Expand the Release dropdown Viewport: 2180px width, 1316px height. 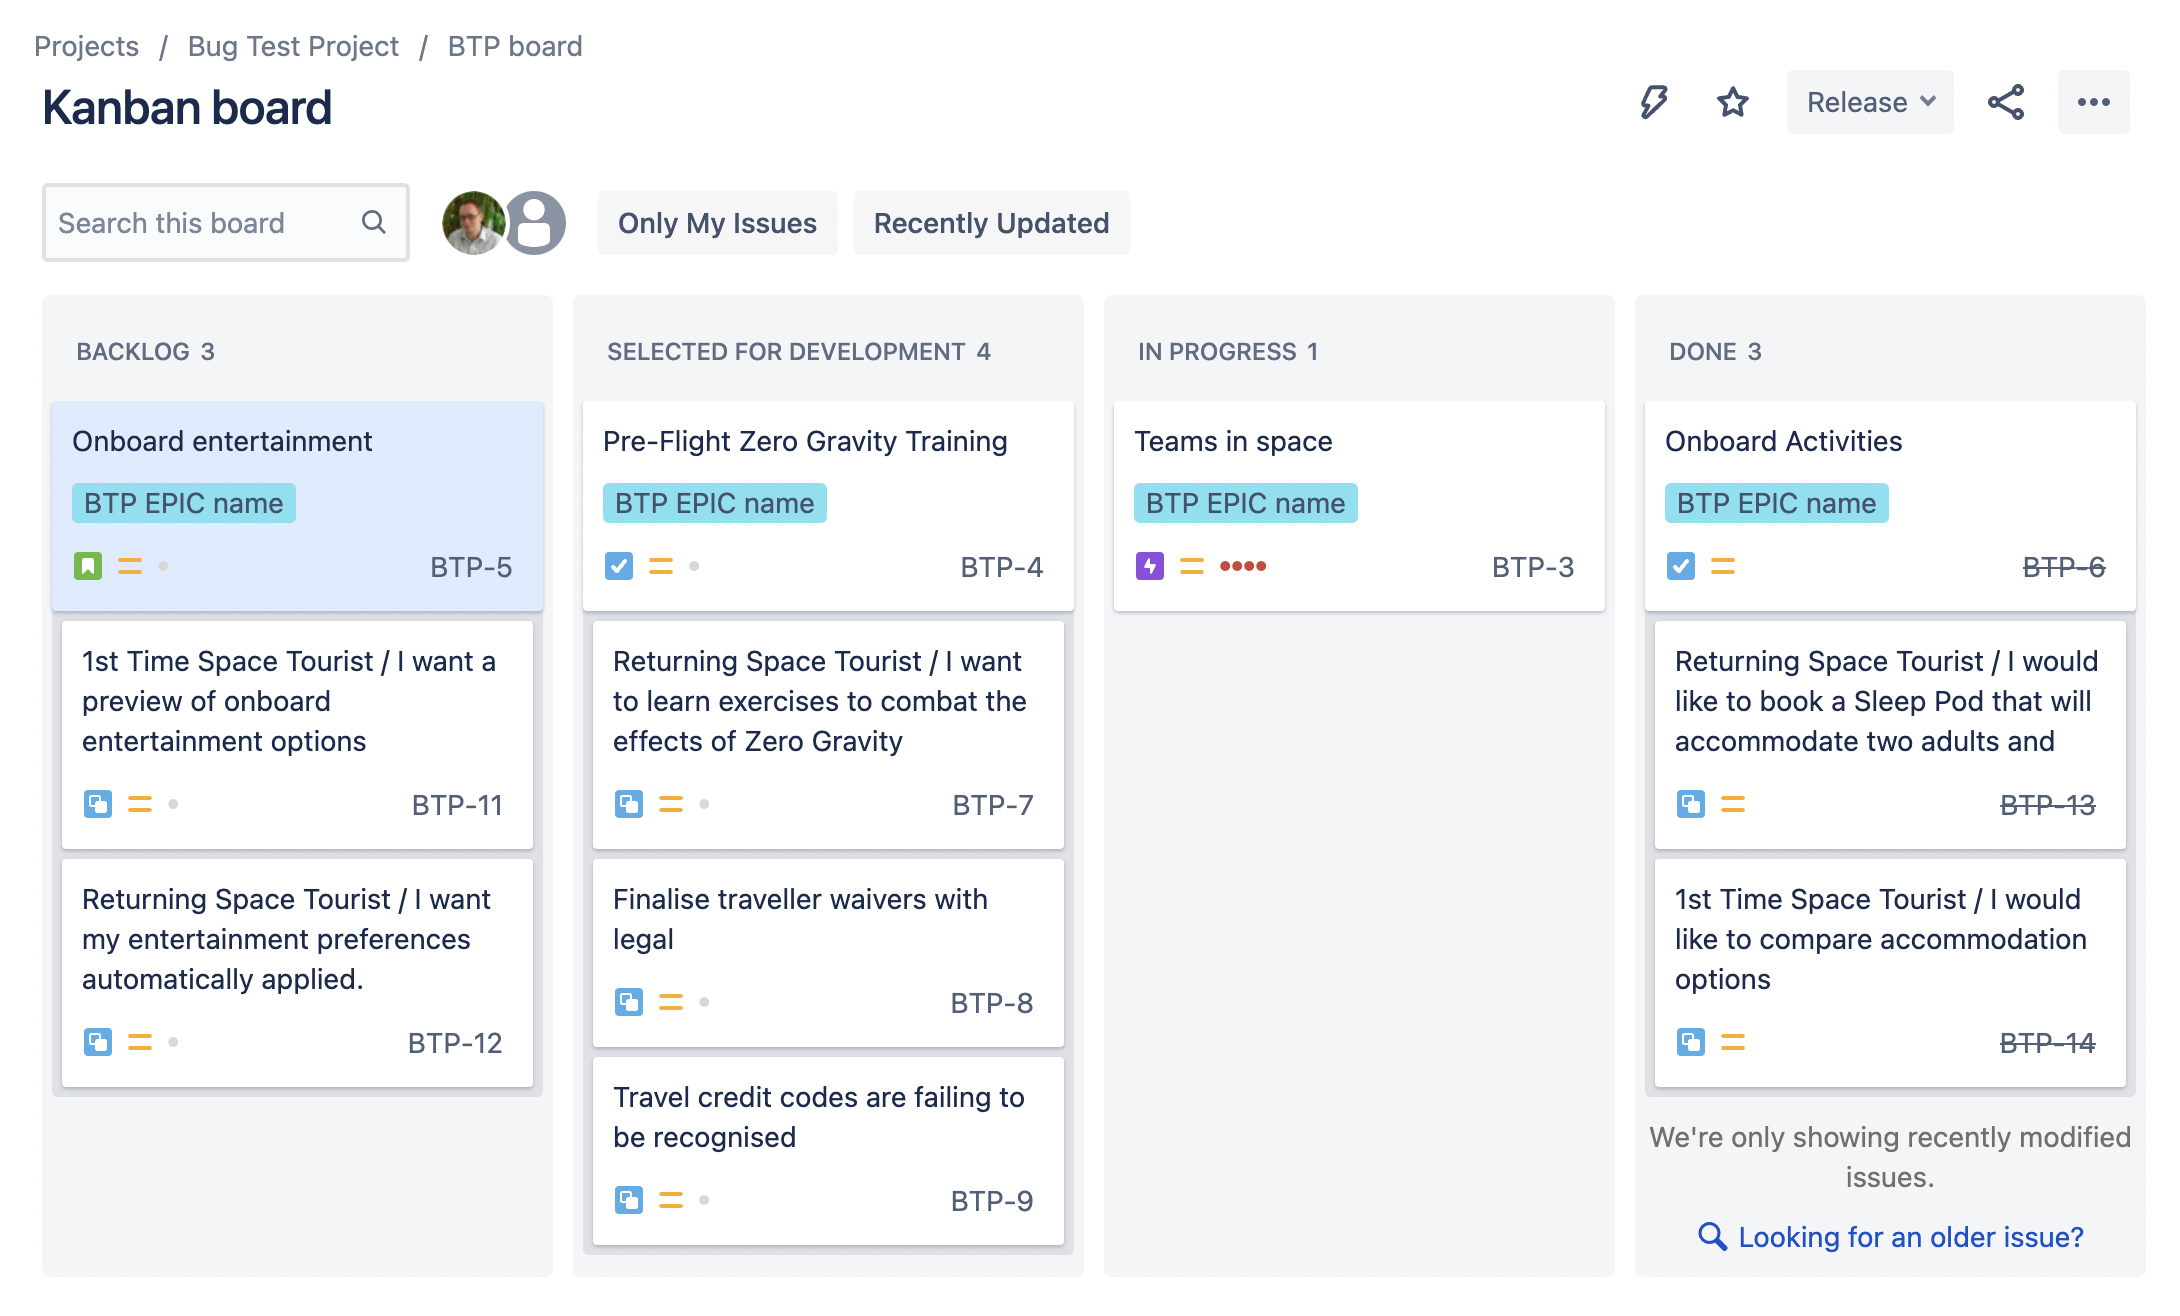pos(1870,102)
